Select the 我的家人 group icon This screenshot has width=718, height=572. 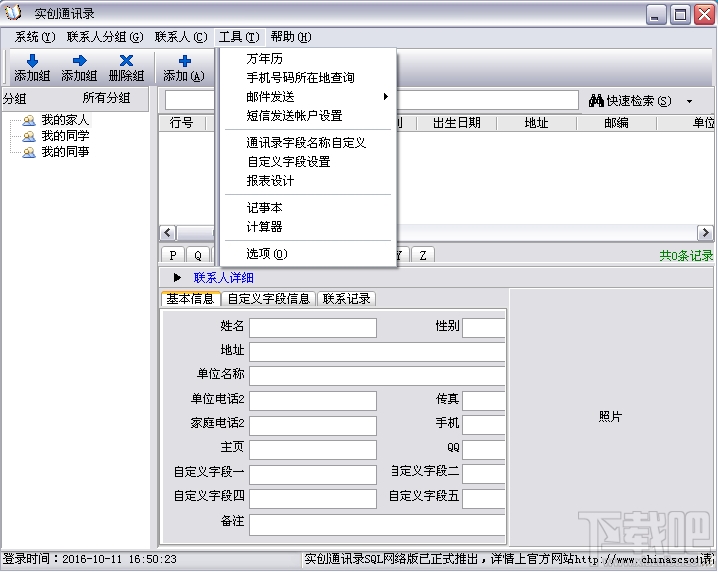point(29,120)
